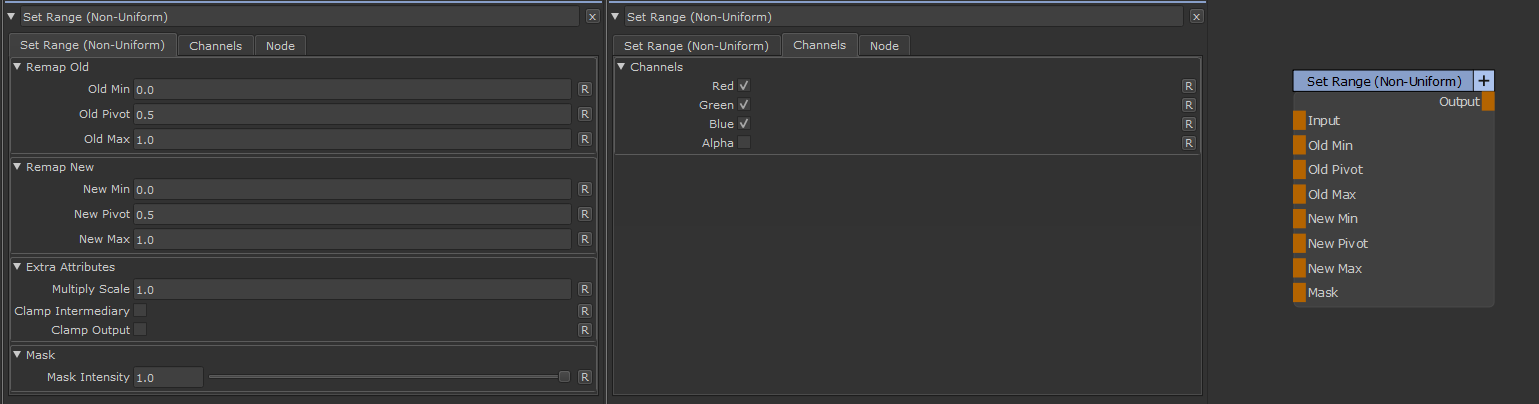This screenshot has height=404, width=1539.
Task: Close the left Set Range panel
Action: (592, 17)
